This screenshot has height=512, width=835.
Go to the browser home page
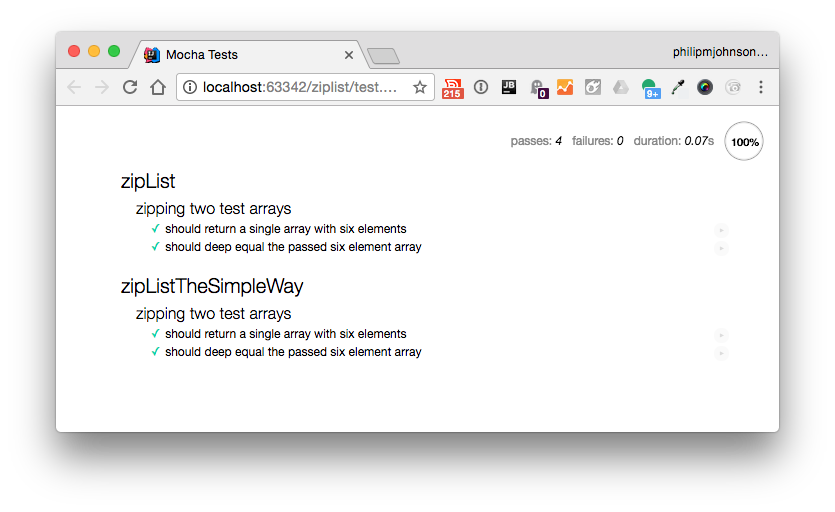click(158, 87)
